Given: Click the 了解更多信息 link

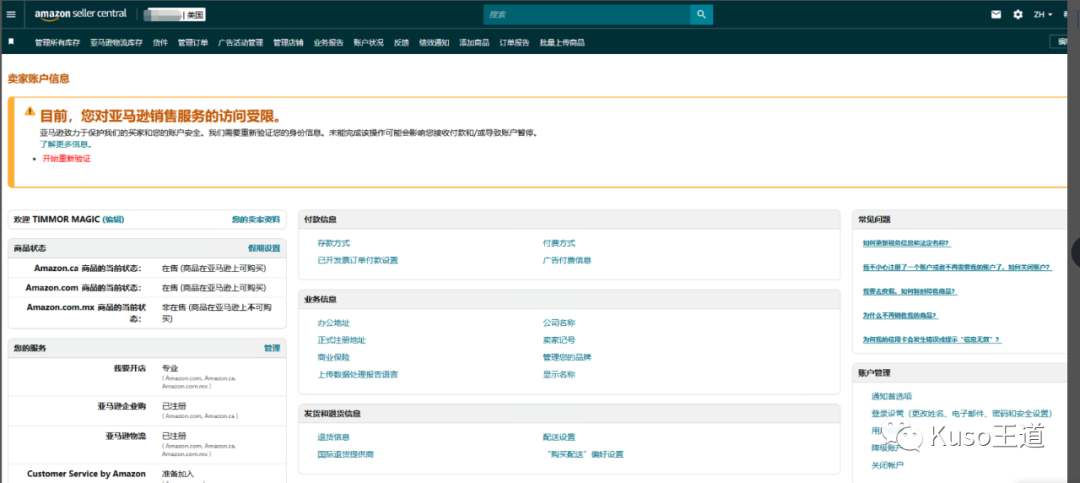Looking at the screenshot, I should (65, 145).
